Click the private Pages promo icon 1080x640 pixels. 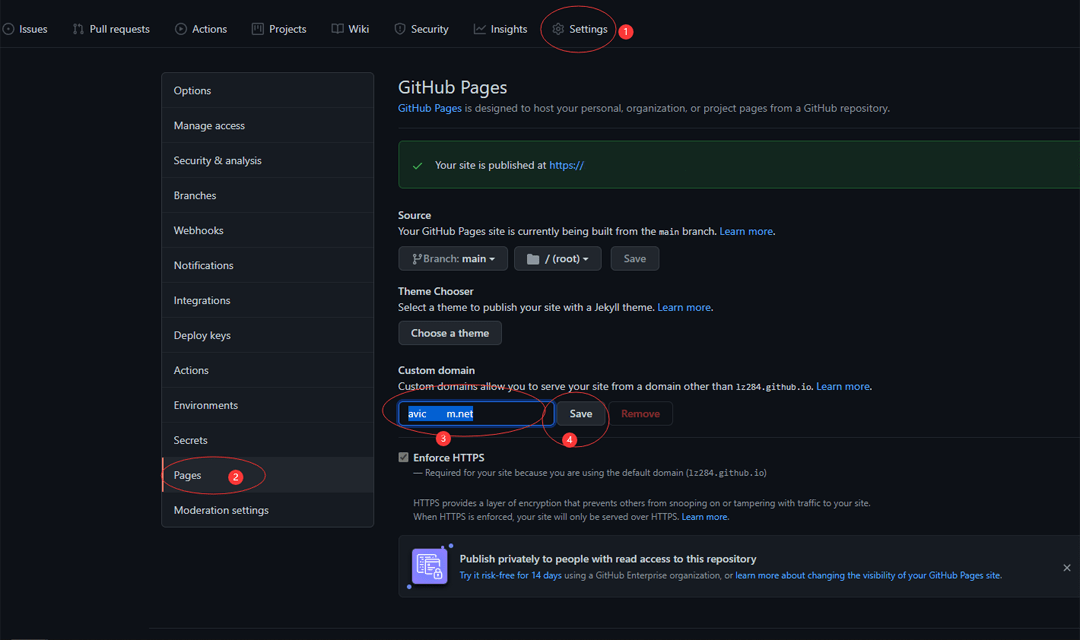tap(429, 566)
